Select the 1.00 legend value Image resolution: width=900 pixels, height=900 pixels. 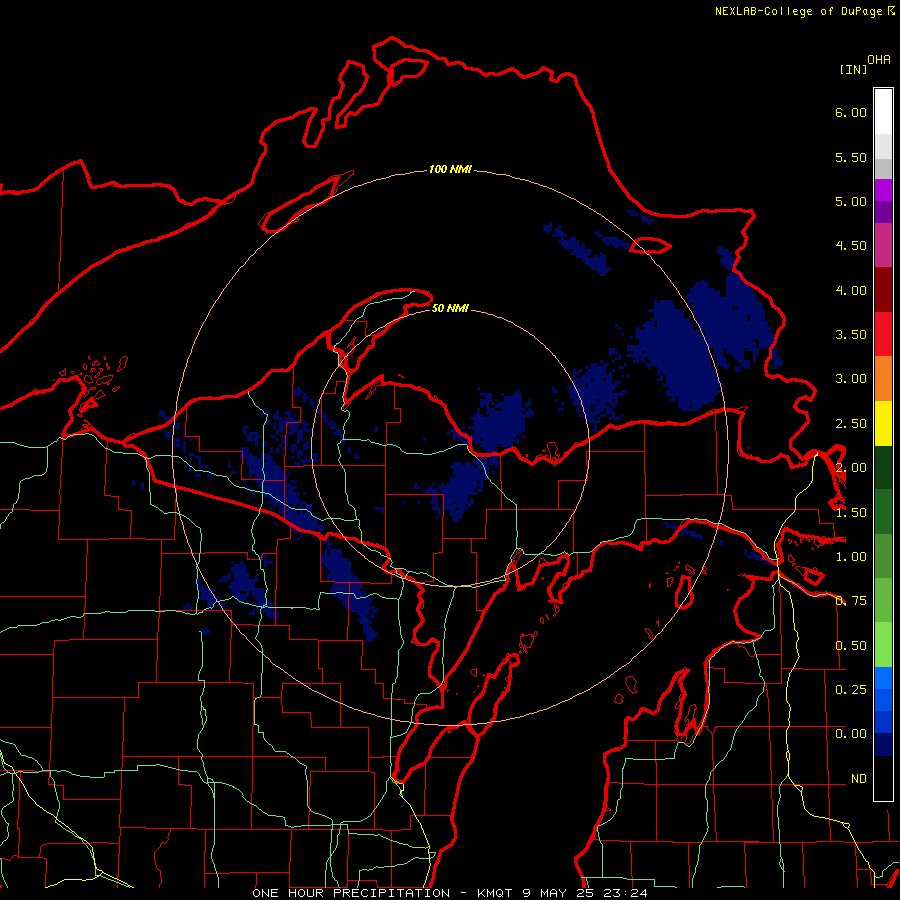851,557
